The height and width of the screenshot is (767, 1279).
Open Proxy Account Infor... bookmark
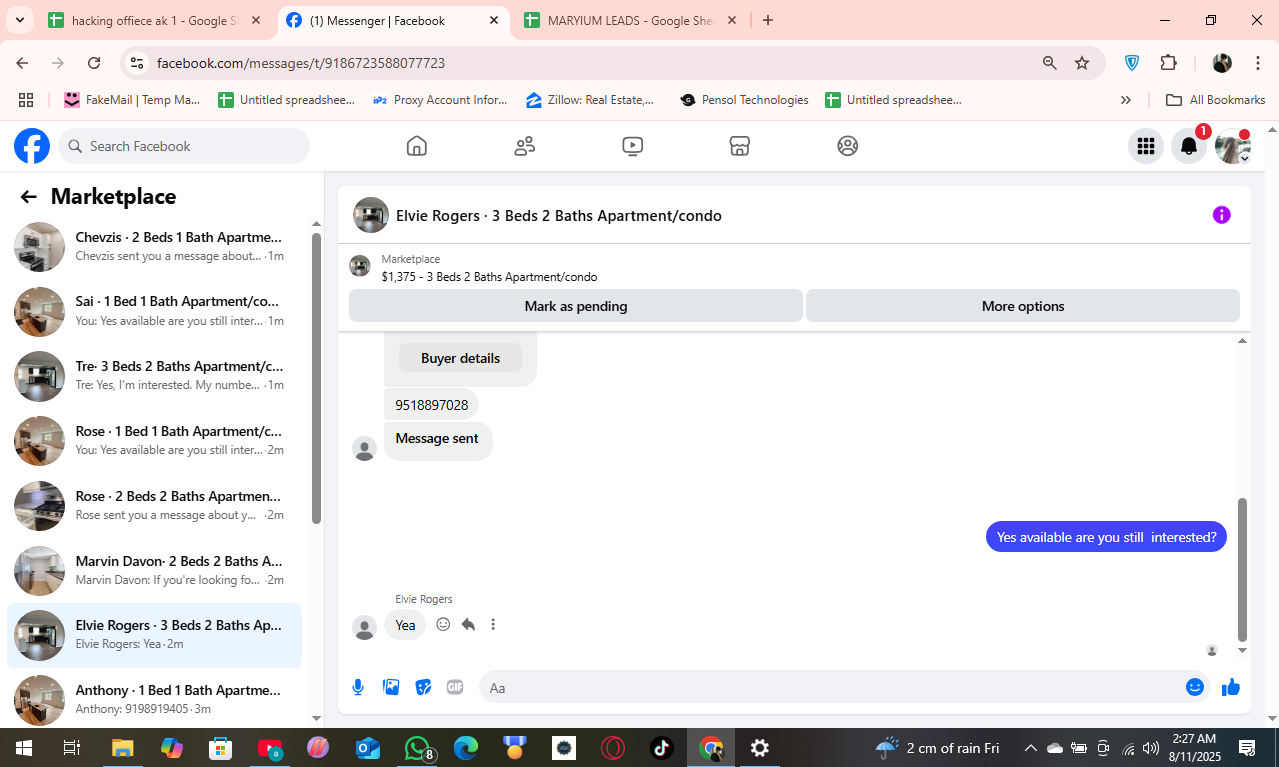point(440,100)
